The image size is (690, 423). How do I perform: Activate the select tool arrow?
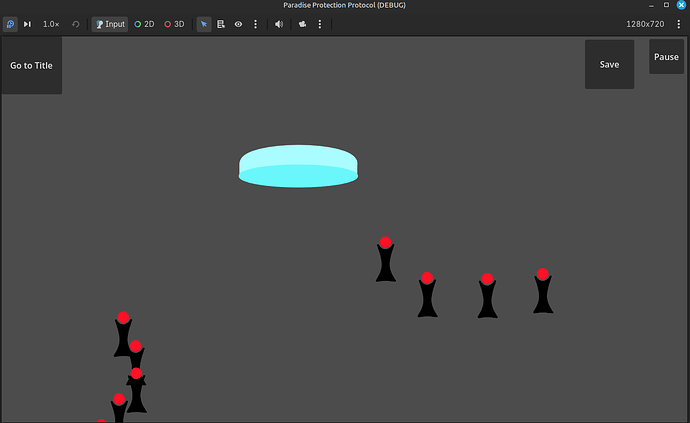click(204, 24)
